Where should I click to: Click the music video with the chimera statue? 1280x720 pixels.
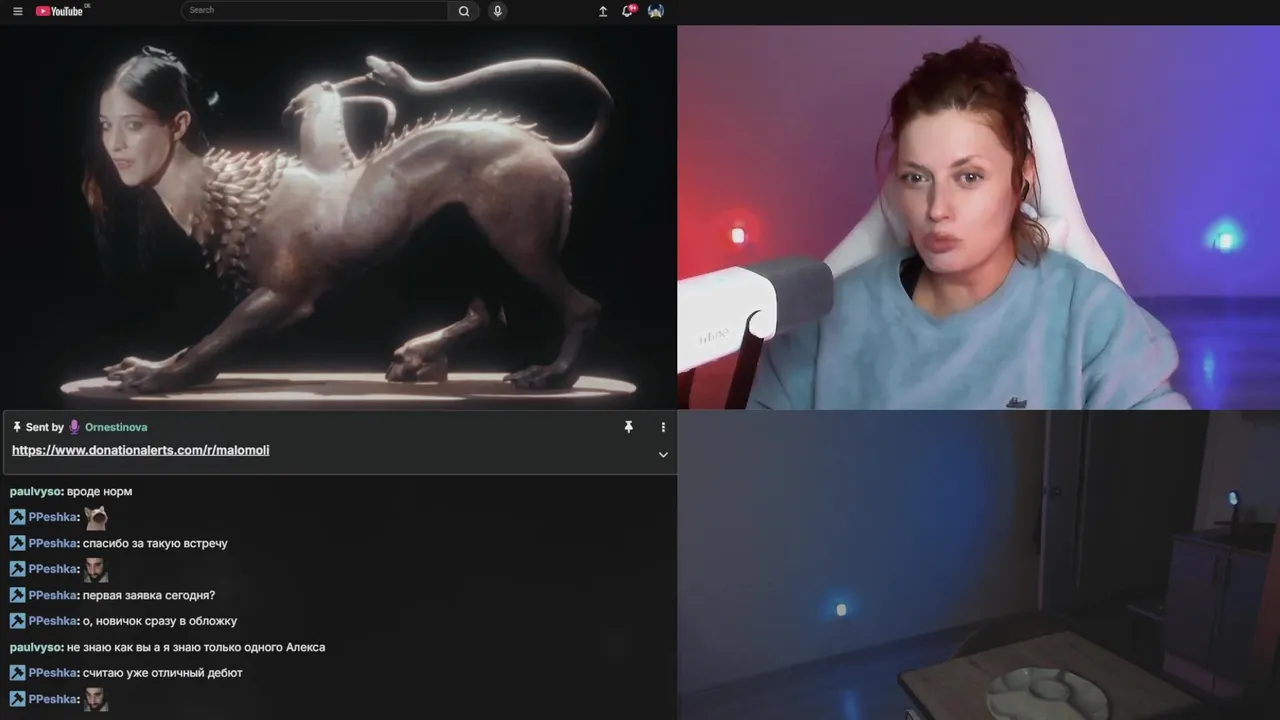pos(338,216)
